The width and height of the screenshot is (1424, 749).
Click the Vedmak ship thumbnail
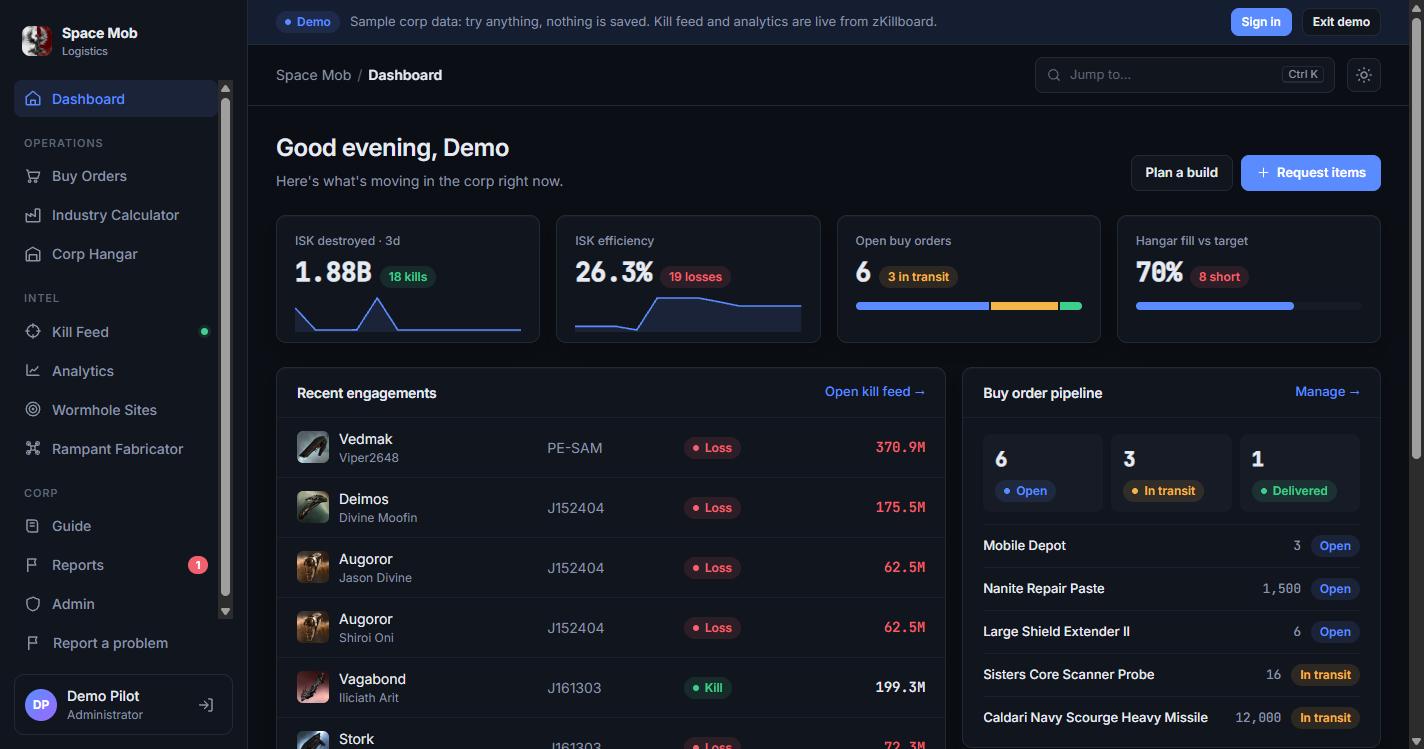313,447
